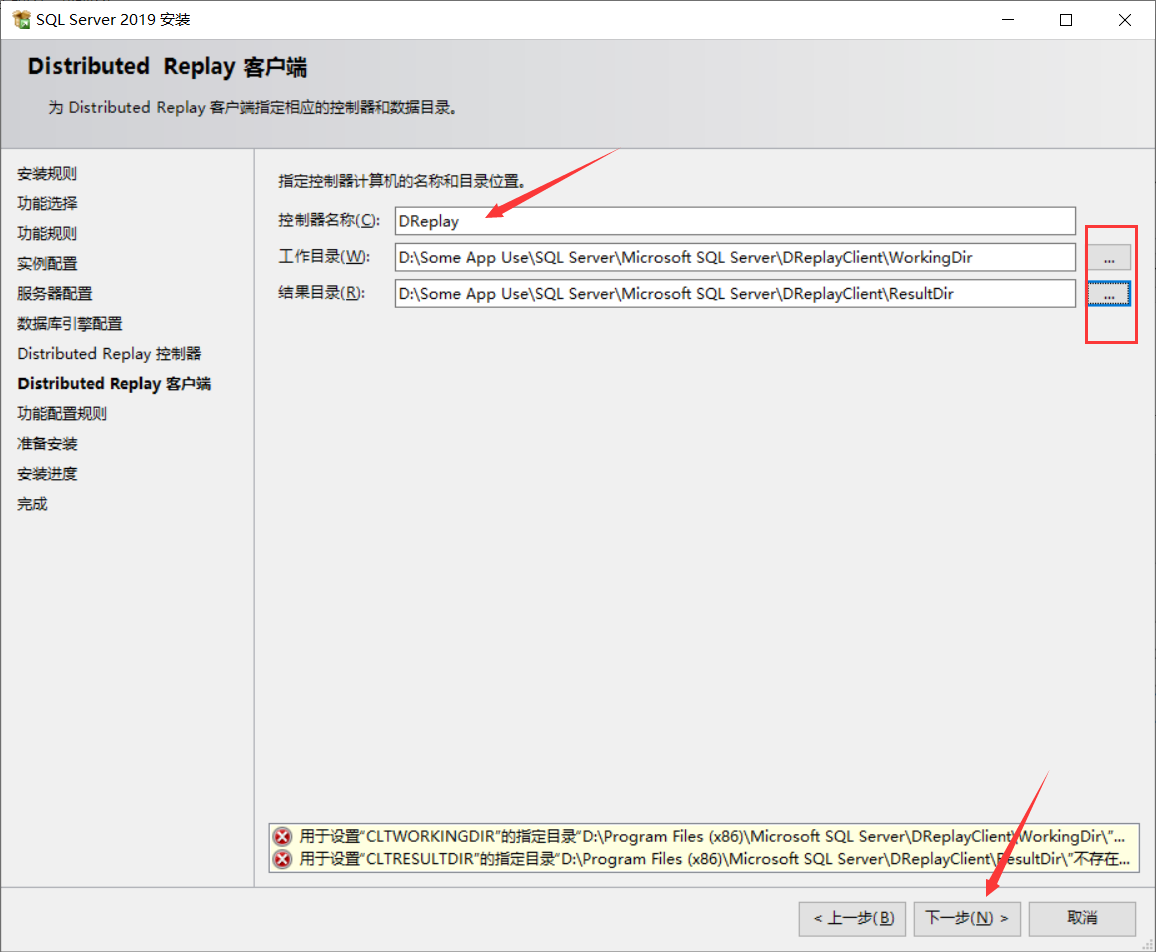Click the Distributed Replay 客户端 page heading
This screenshot has width=1156, height=952.
click(x=167, y=67)
